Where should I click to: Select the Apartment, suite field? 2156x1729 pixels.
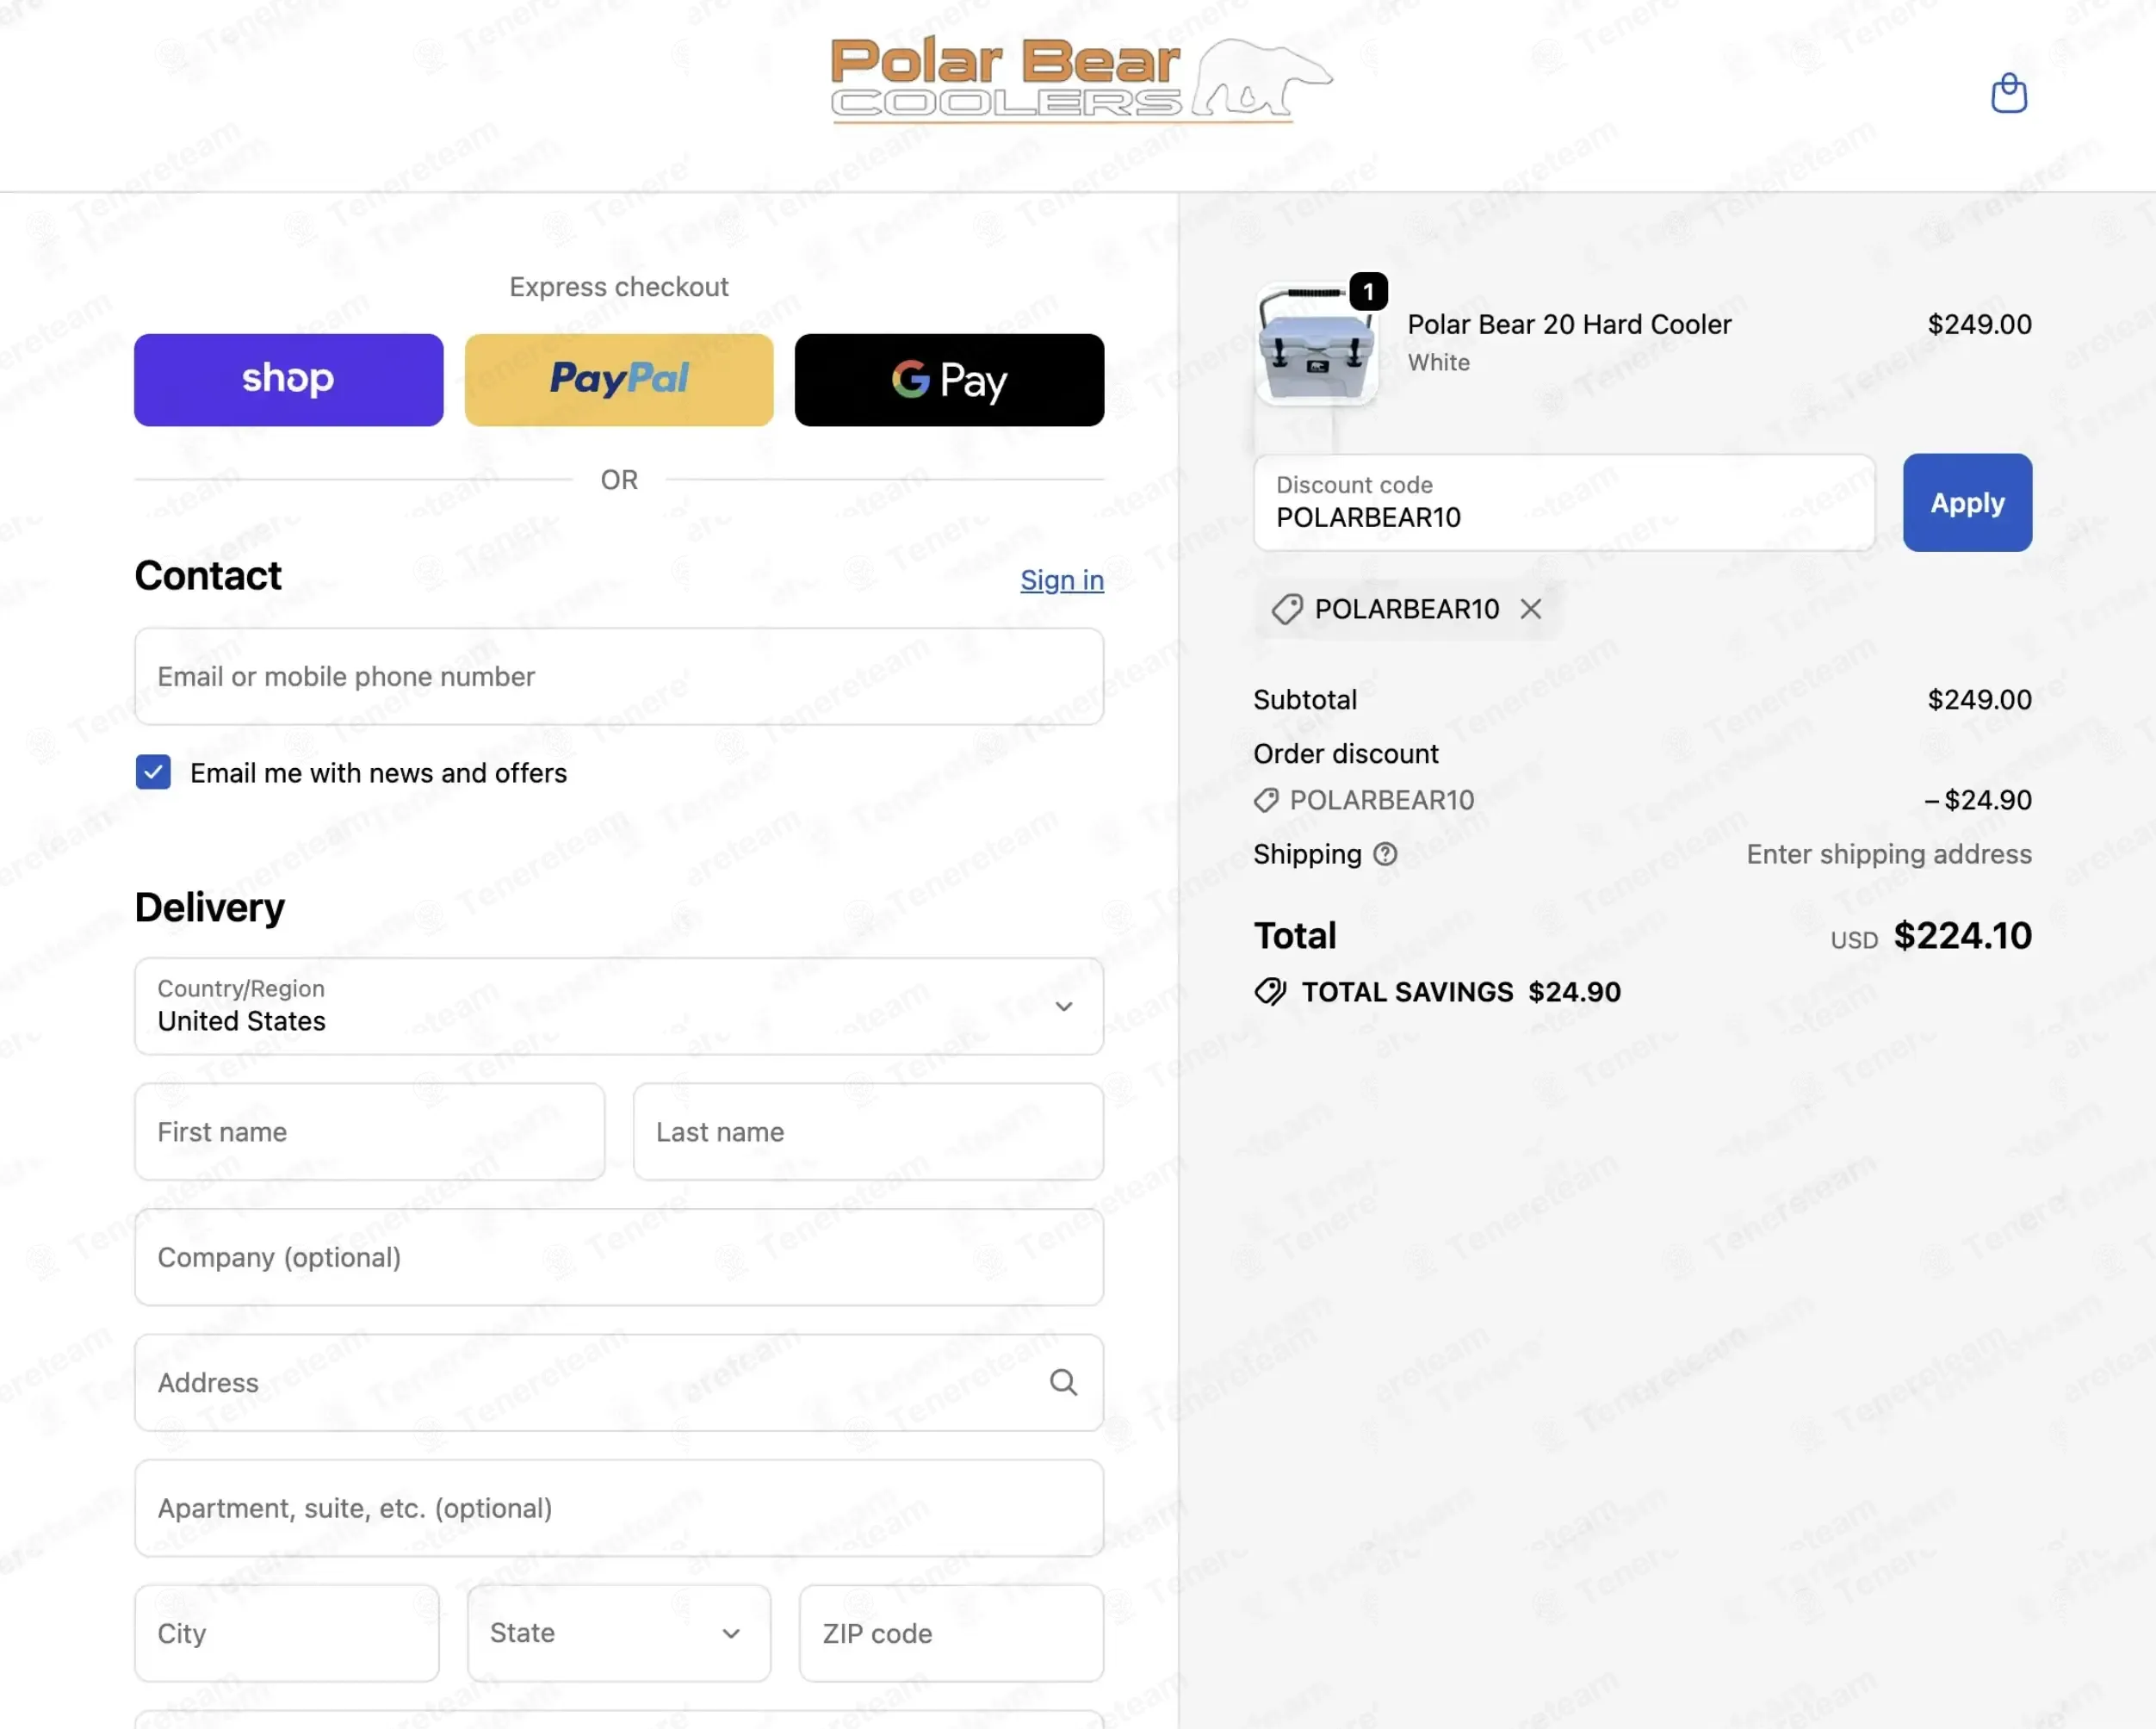[x=619, y=1508]
